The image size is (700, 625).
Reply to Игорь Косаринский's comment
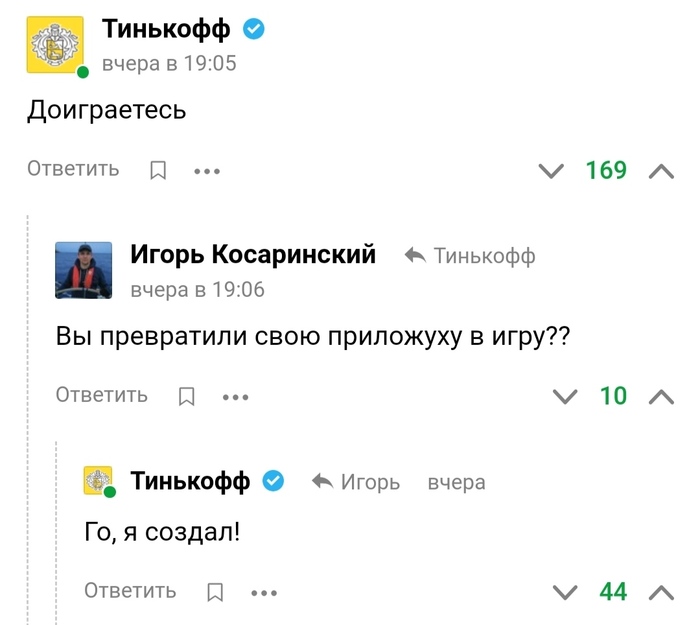point(101,395)
